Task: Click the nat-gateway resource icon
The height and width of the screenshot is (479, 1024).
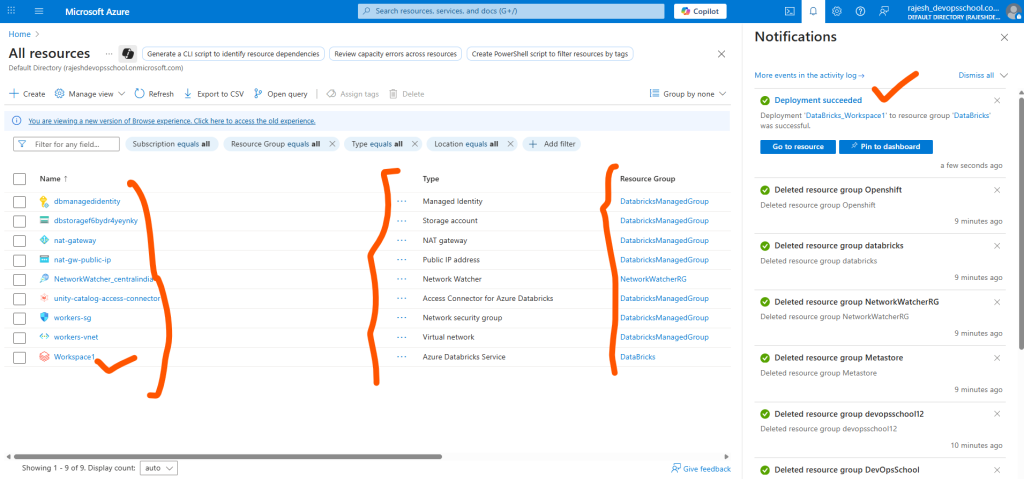Action: [44, 240]
